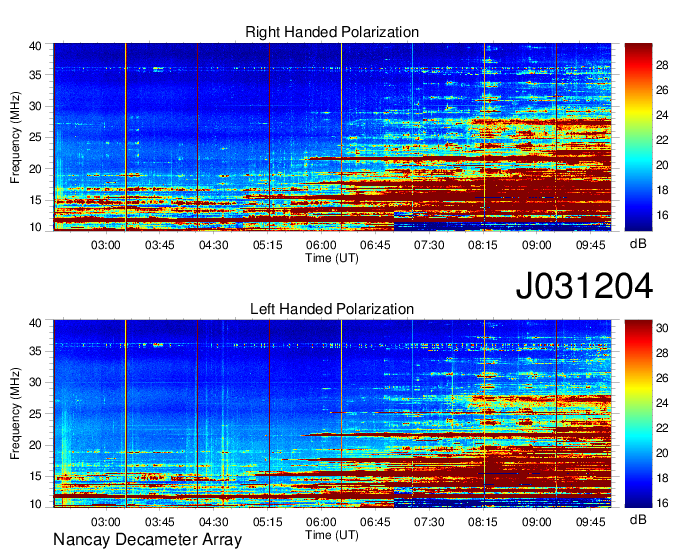Click "Frequency (MHz)" axis label of Left Handed plot
The image size is (680, 552).
coord(15,414)
